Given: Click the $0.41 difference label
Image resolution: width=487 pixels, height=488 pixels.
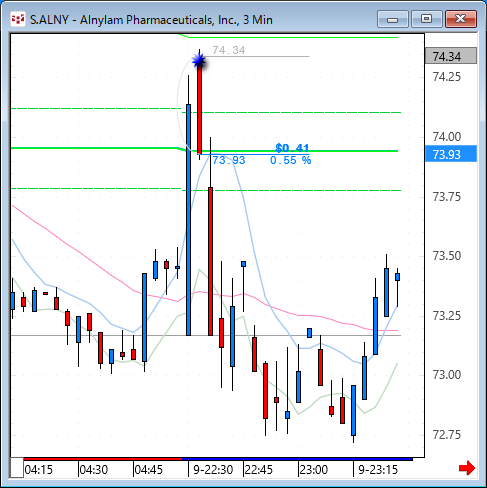Looking at the screenshot, I should click(x=292, y=147).
